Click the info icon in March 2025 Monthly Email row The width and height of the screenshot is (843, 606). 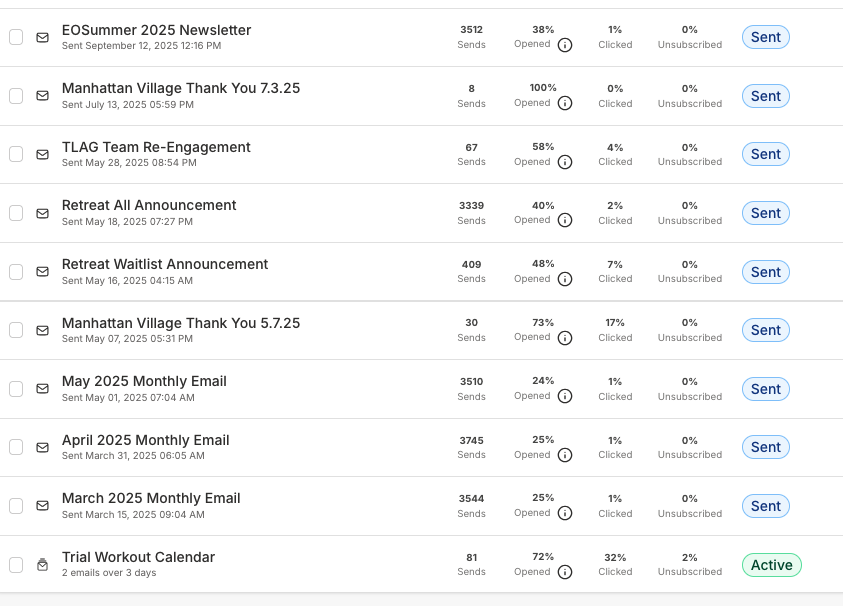pyautogui.click(x=565, y=513)
